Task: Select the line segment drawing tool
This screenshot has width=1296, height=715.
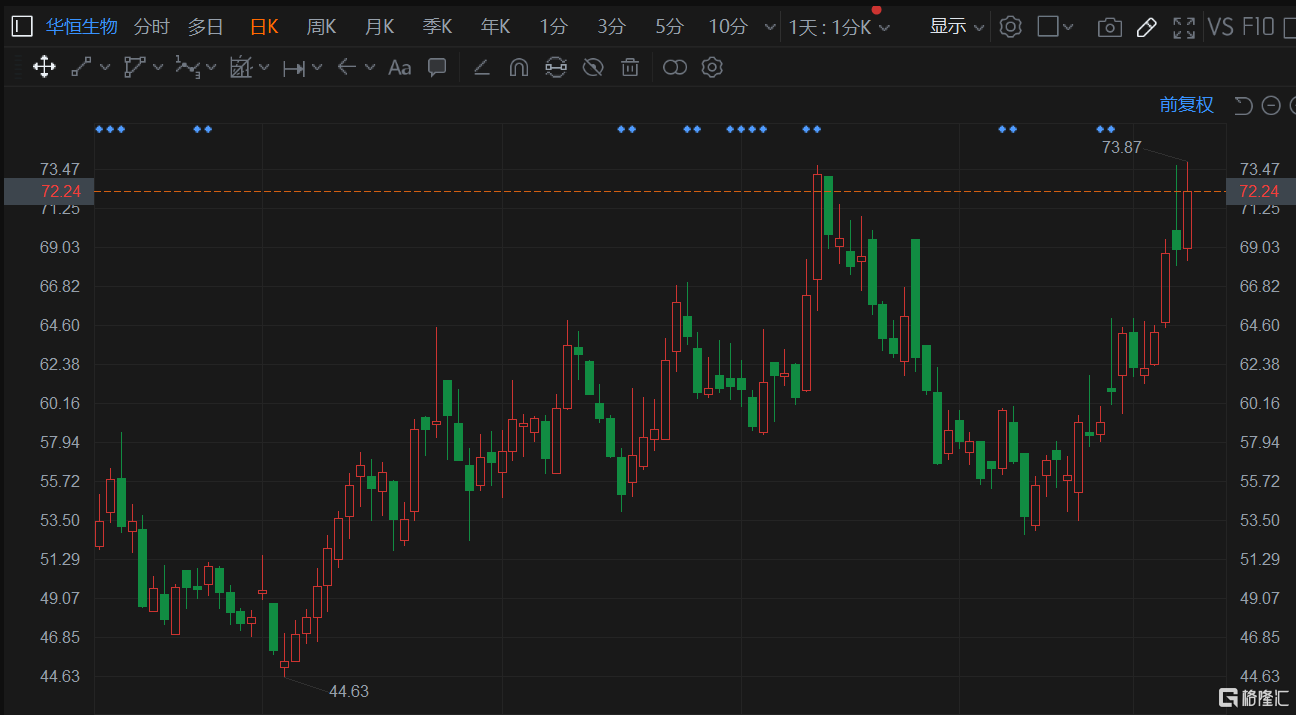Action: click(81, 67)
